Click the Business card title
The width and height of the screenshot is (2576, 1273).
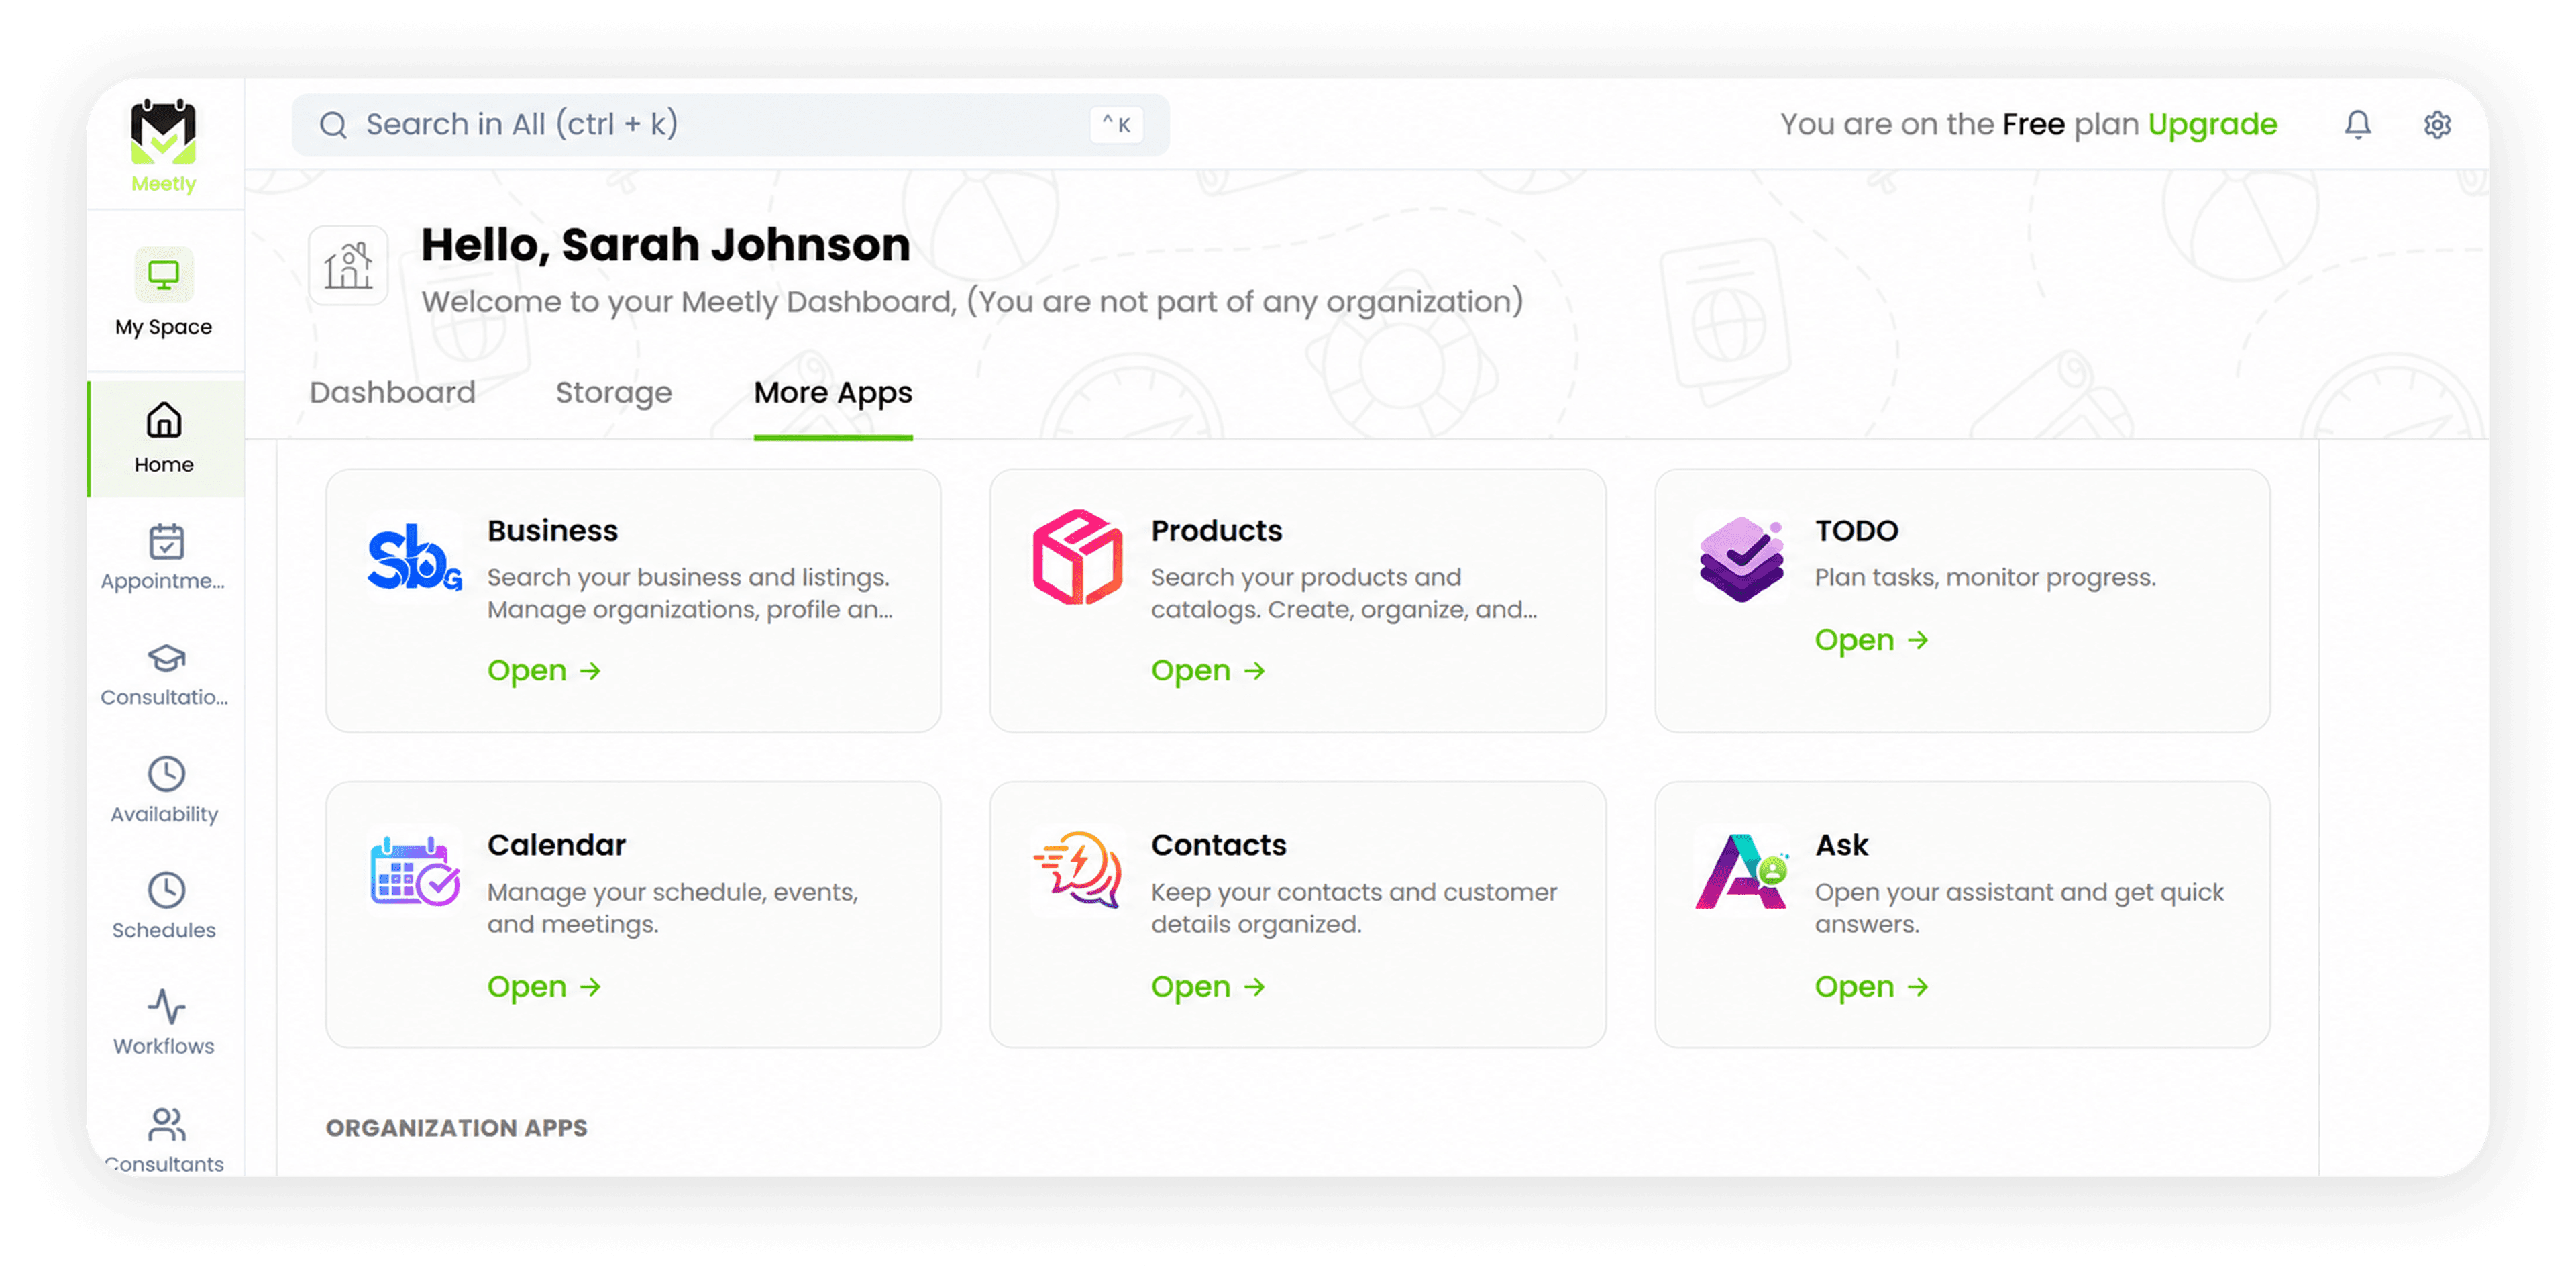pos(552,530)
